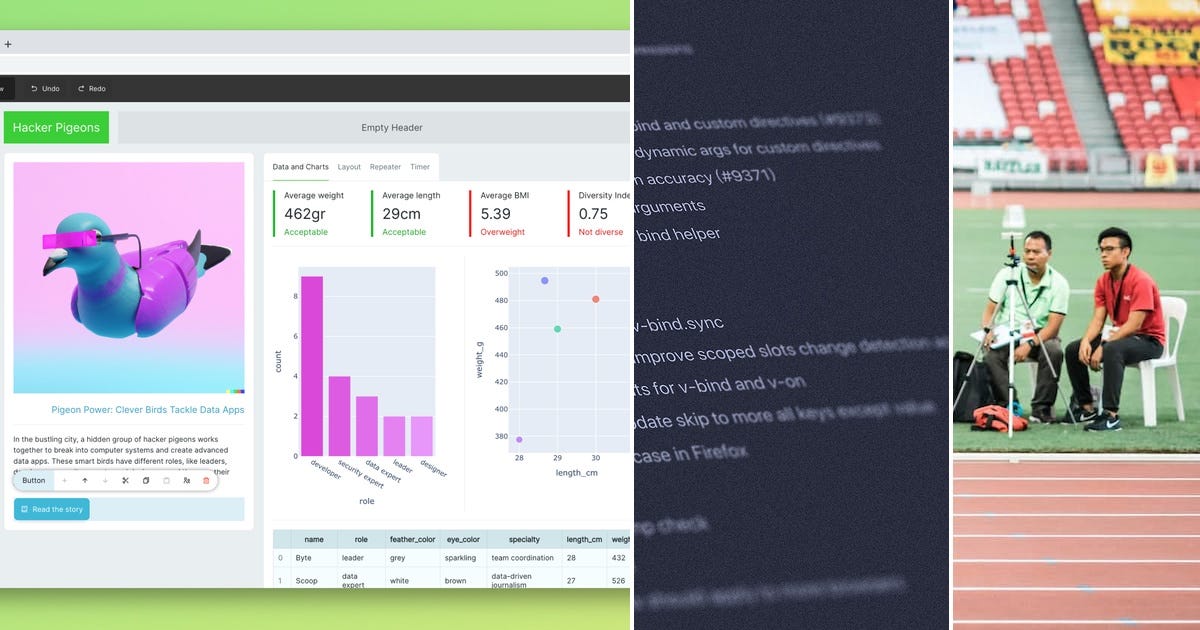The width and height of the screenshot is (1200, 630).
Task: Click the Redo icon in the top toolbar
Action: pyautogui.click(x=91, y=88)
